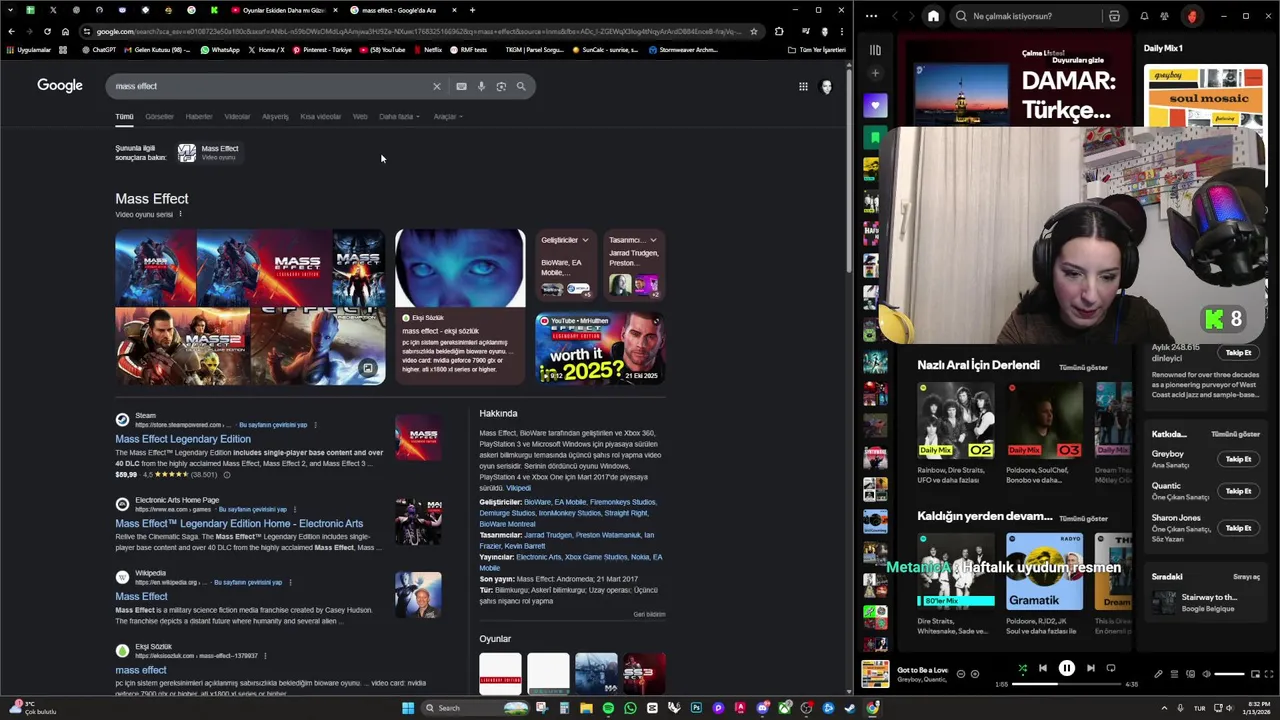Show hidden icons in the system tray
The image size is (1280, 720).
(1164, 708)
